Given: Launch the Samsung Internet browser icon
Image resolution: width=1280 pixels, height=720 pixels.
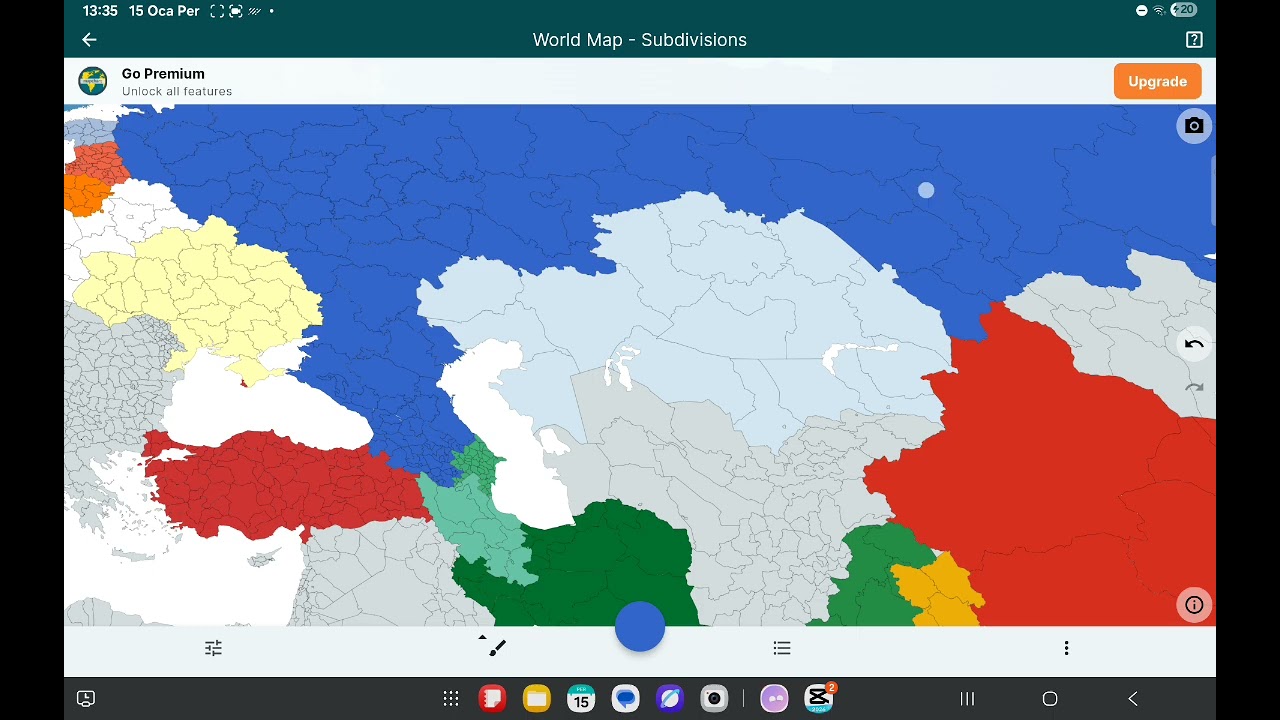Looking at the screenshot, I should coord(670,698).
